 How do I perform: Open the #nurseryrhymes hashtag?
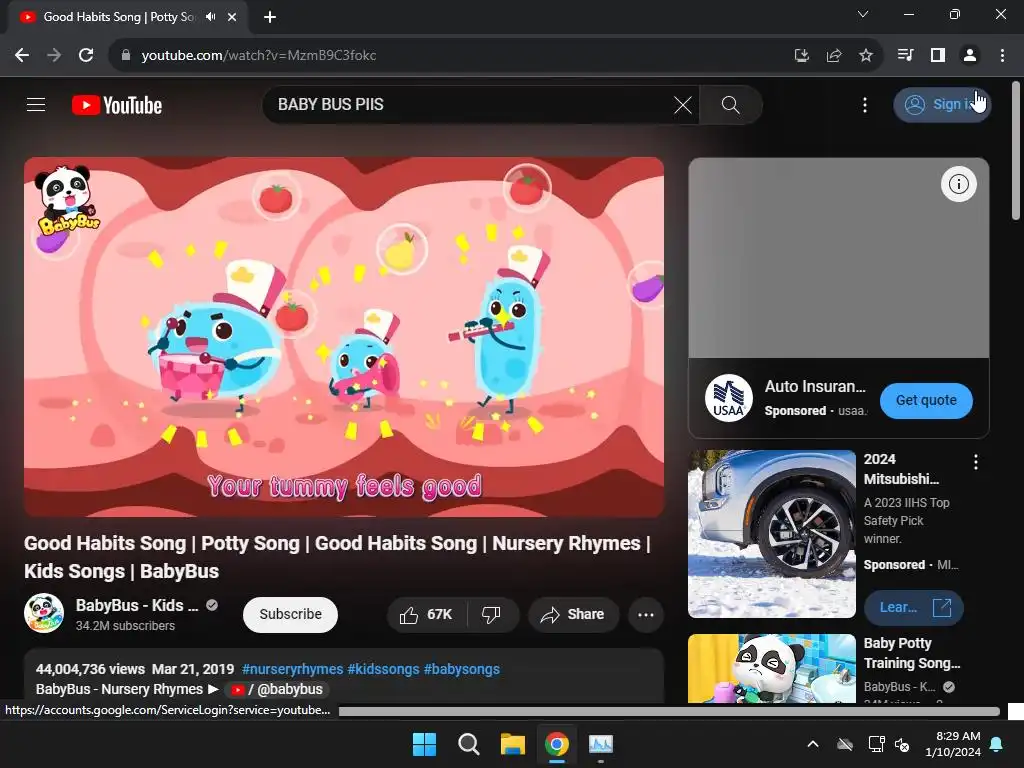point(293,669)
